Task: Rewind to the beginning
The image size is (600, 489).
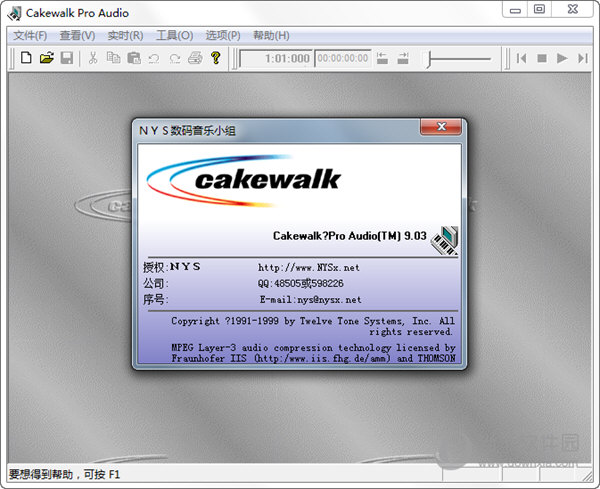Action: (x=521, y=58)
